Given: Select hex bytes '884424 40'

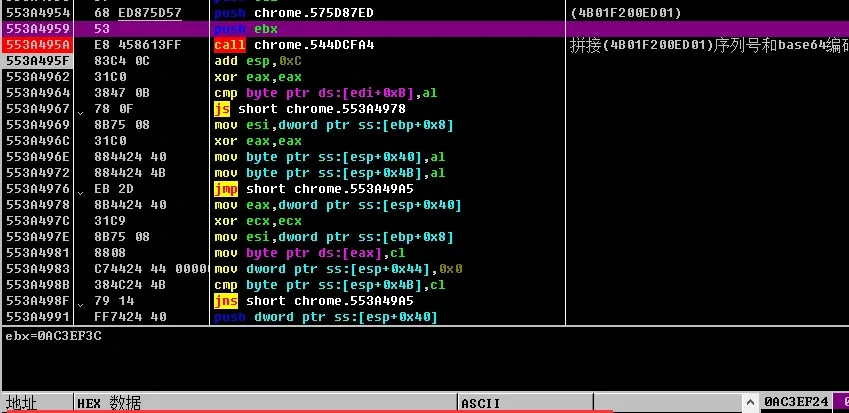Looking at the screenshot, I should [x=130, y=157].
